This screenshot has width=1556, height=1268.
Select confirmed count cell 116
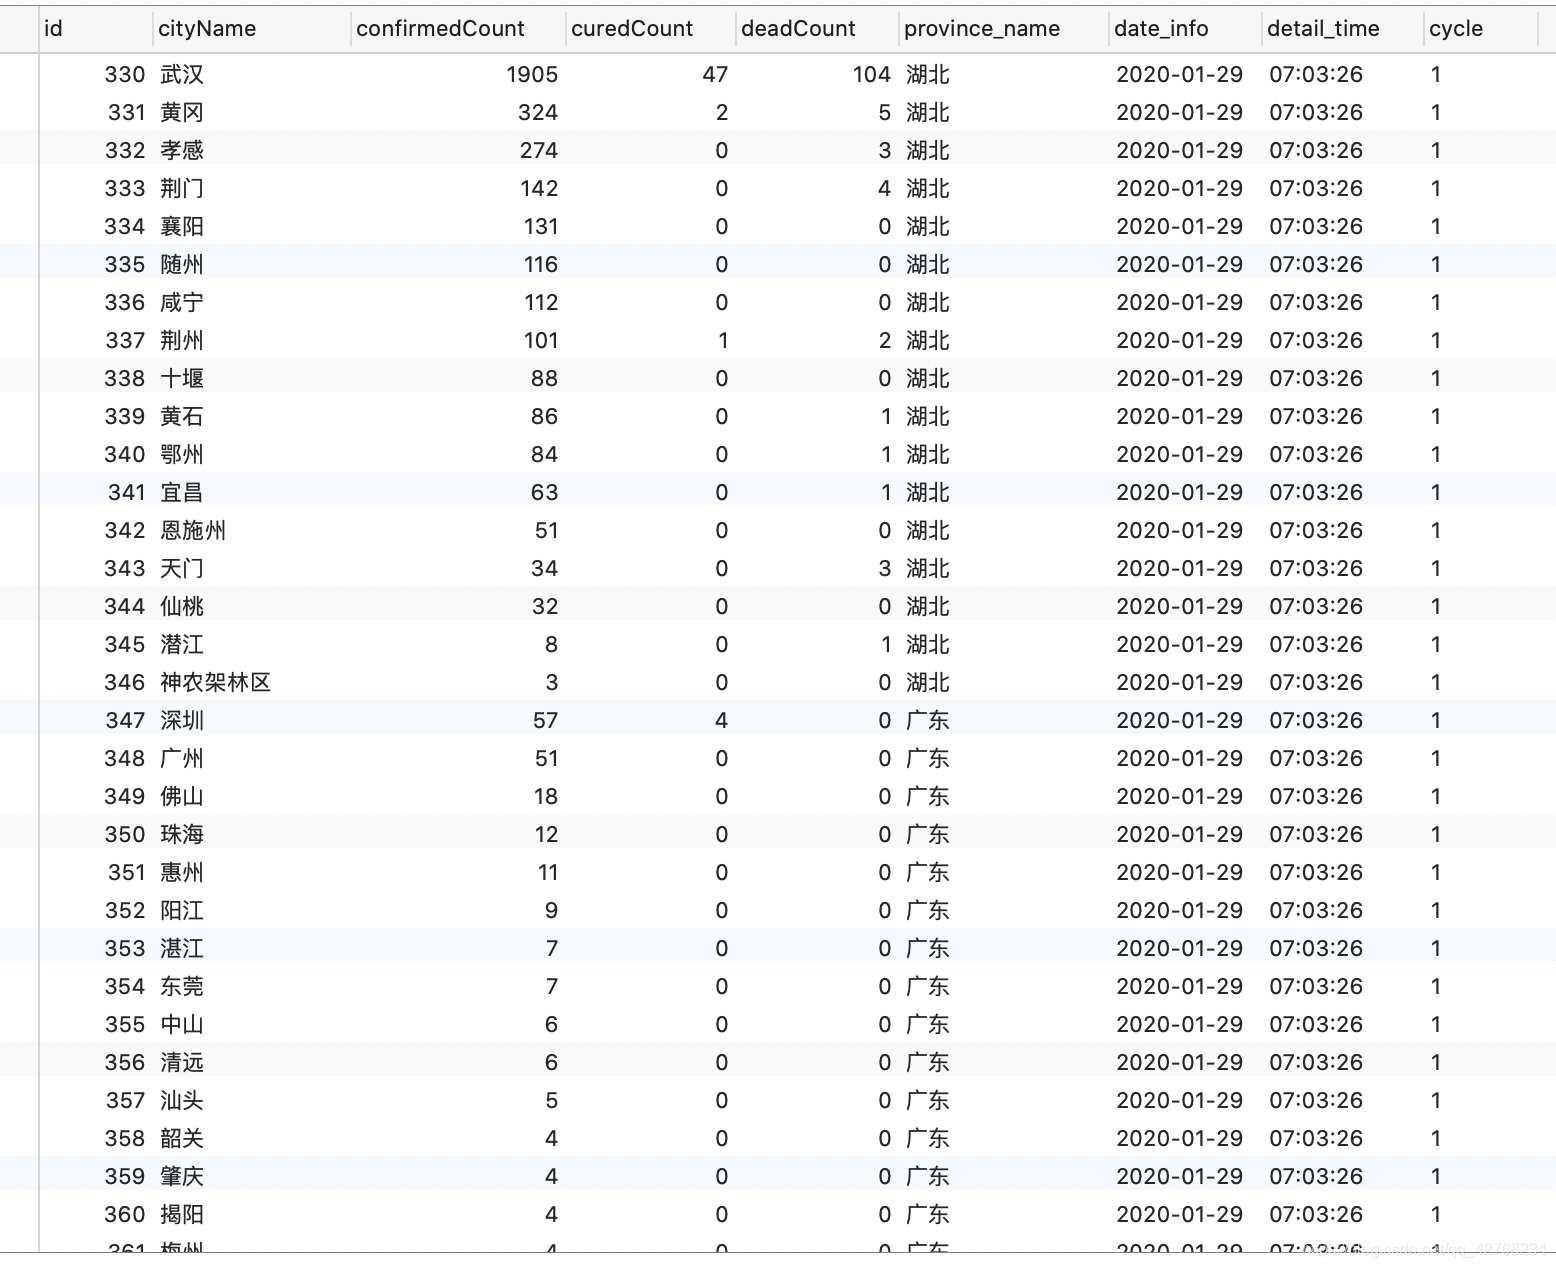pos(541,264)
